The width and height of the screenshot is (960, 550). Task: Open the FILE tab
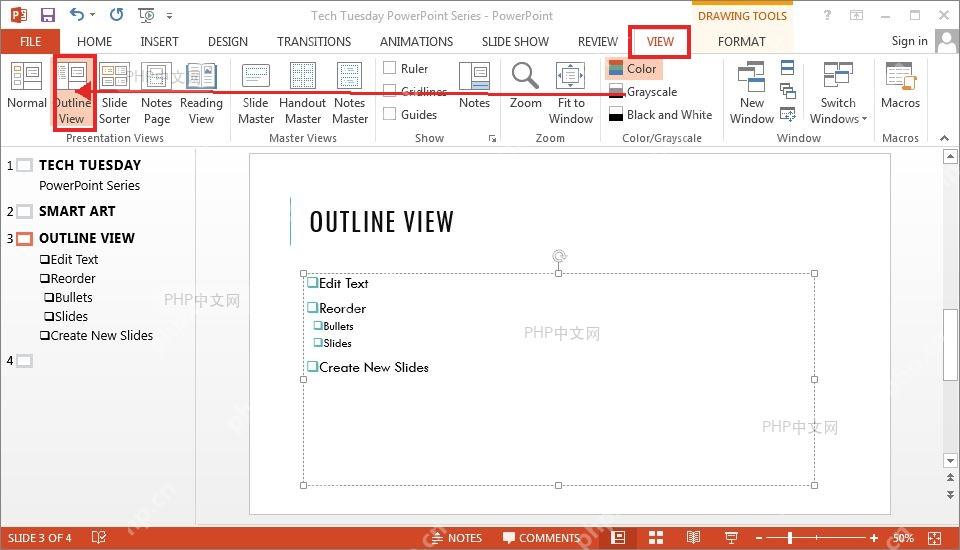pos(31,42)
